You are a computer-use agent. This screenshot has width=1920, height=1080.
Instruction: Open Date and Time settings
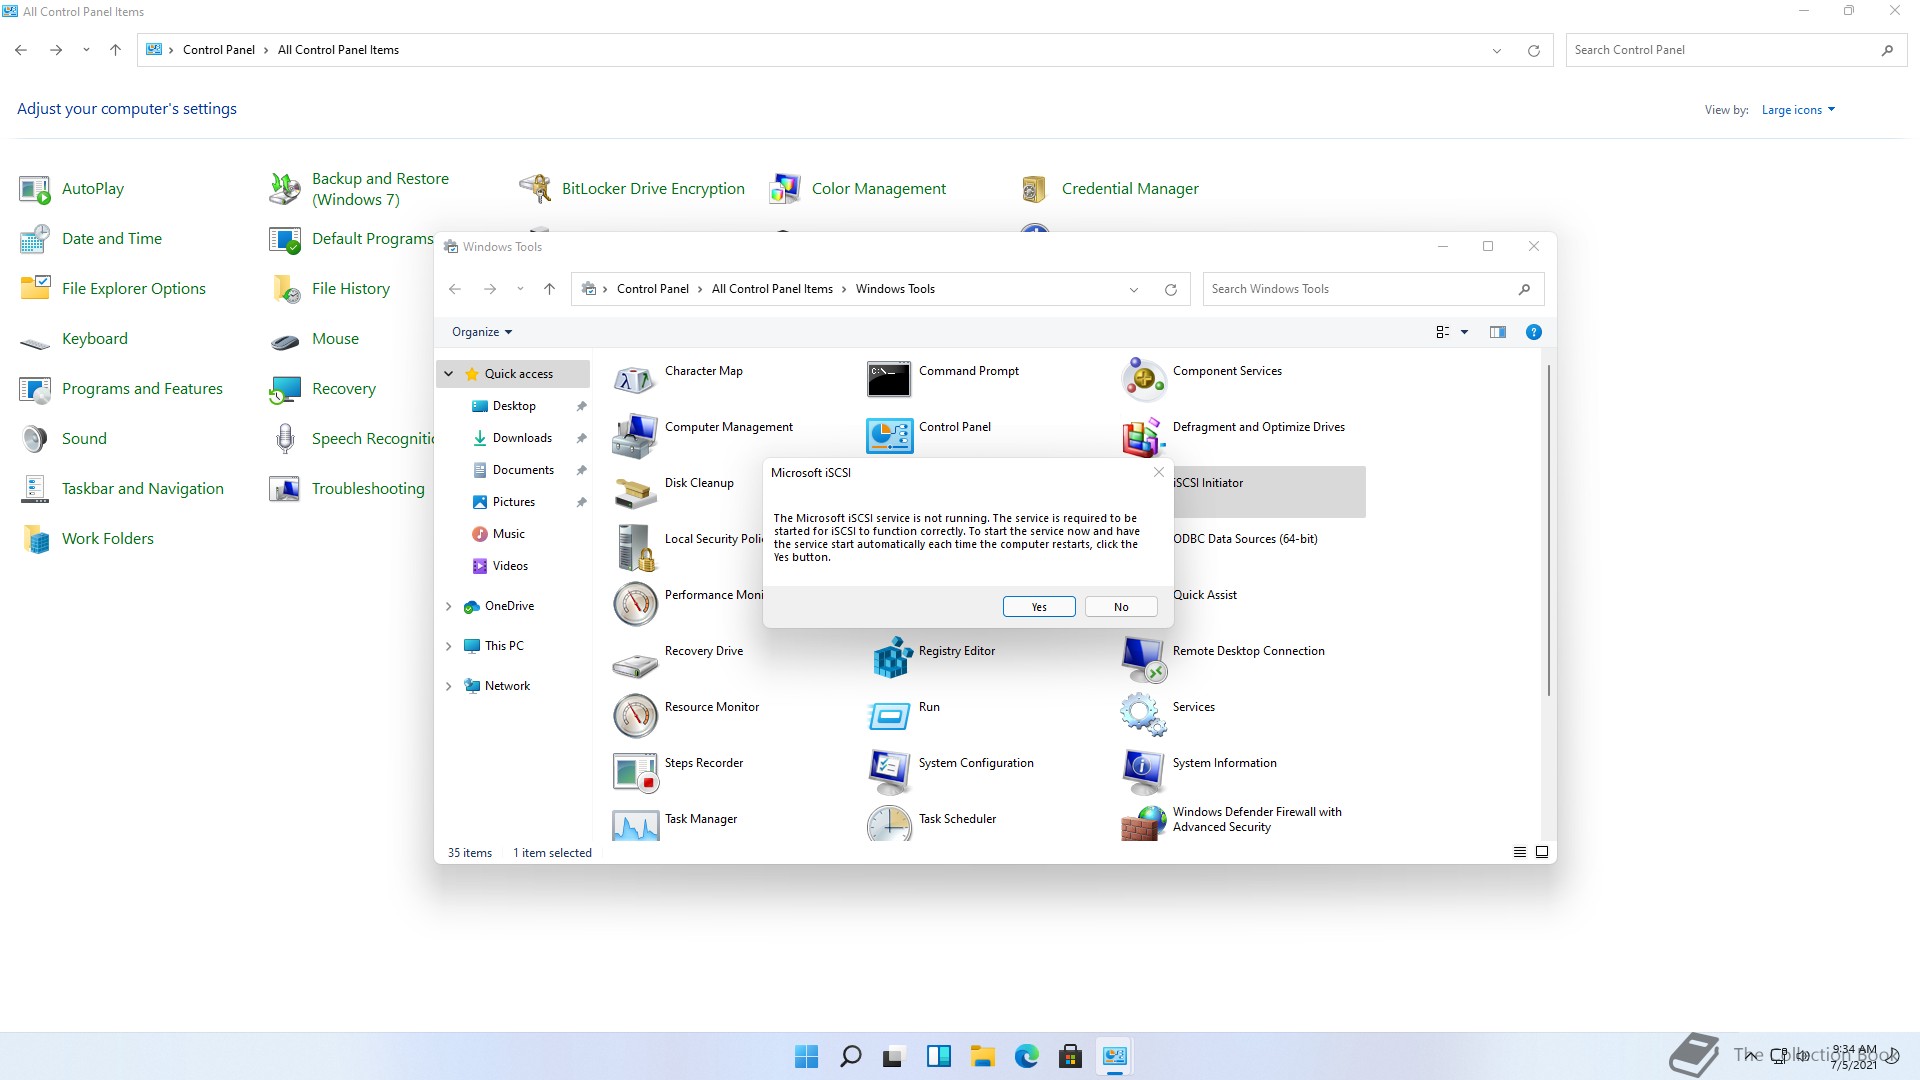112,239
